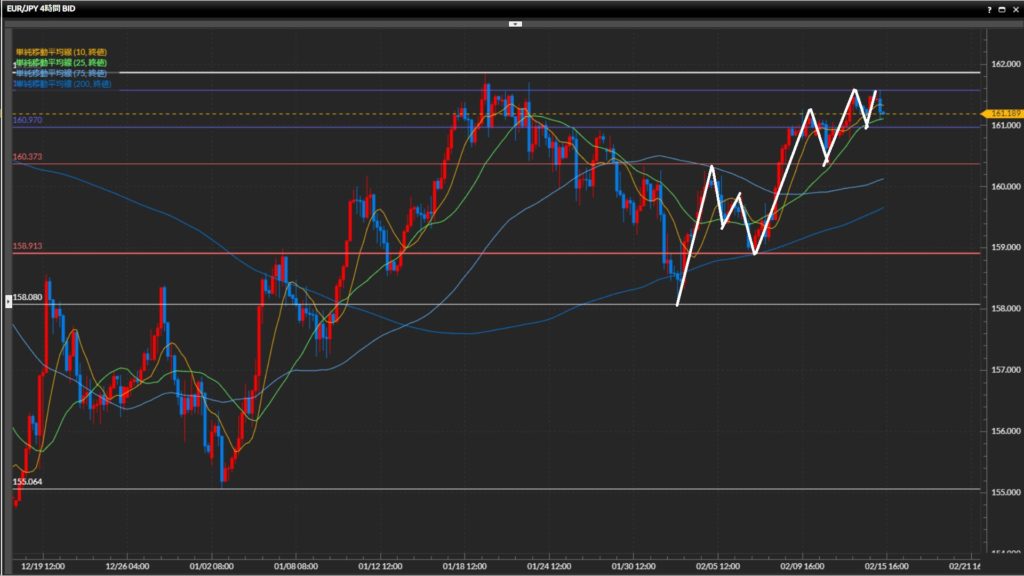The image size is (1024, 576).
Task: Expand the top toolbar dropdown arrow
Action: coord(515,22)
